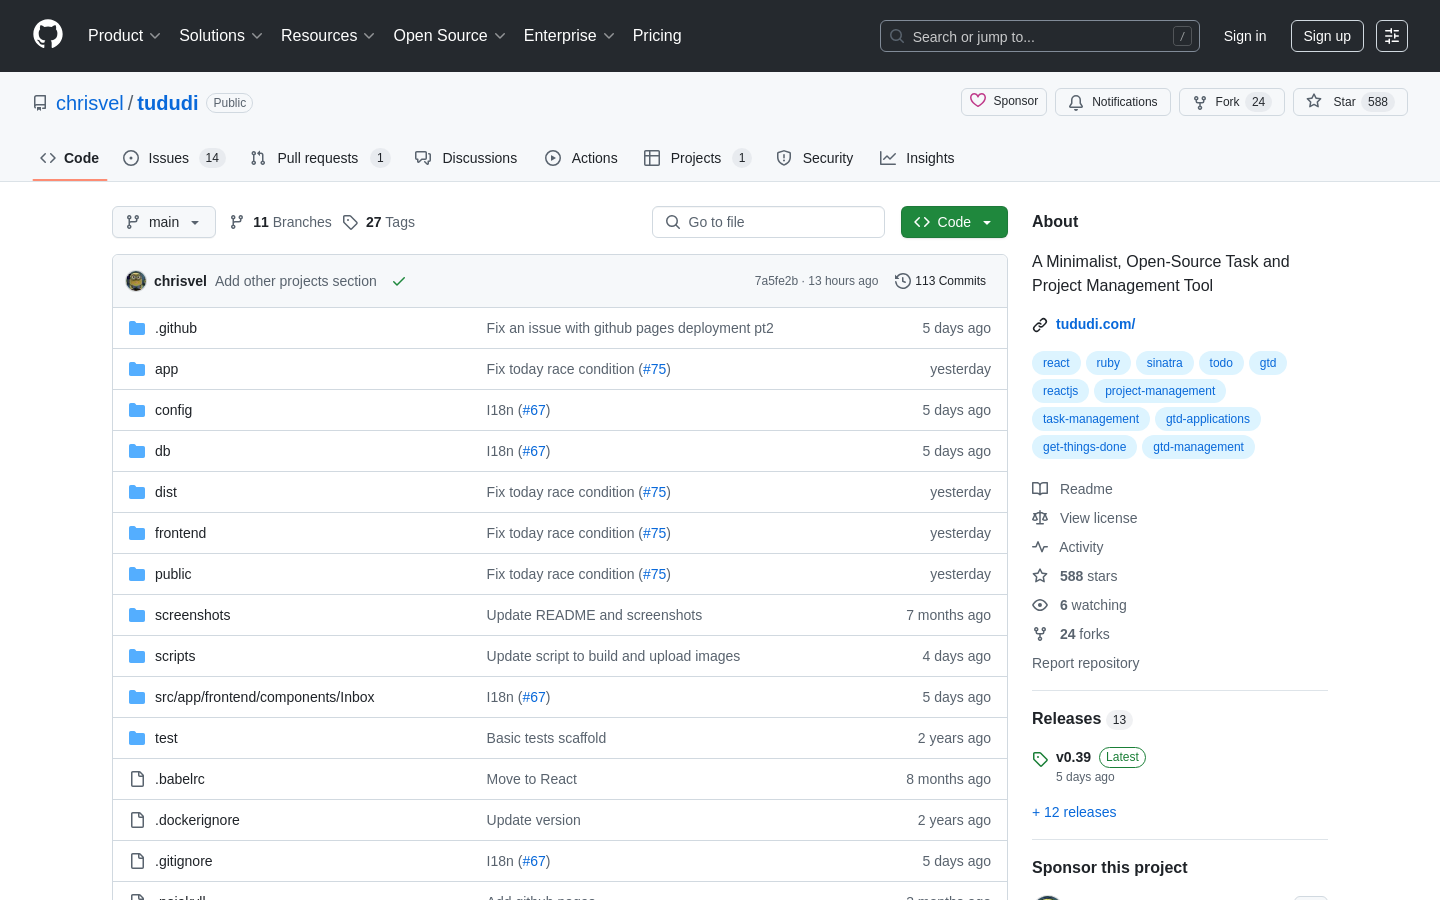The image size is (1440, 900).
Task: View license in About sidebar
Action: tap(1084, 518)
